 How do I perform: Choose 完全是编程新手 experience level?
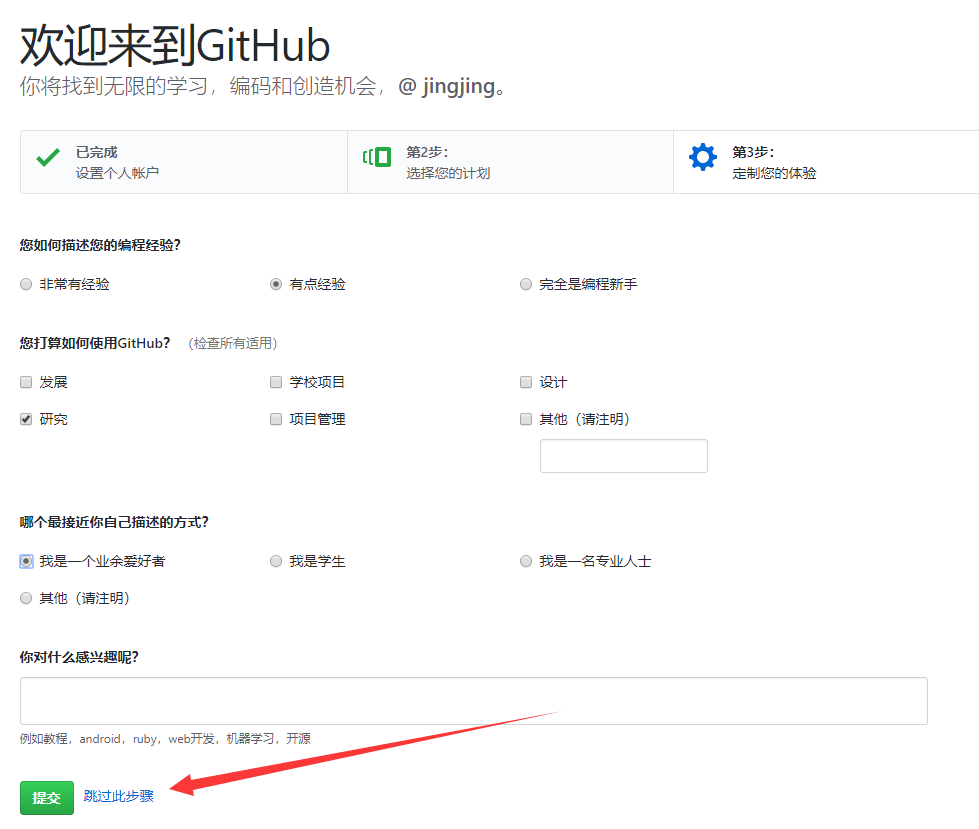[526, 285]
